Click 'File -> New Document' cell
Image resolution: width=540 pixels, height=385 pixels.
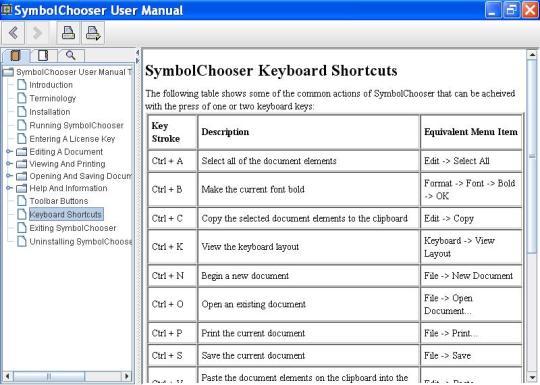(x=471, y=276)
